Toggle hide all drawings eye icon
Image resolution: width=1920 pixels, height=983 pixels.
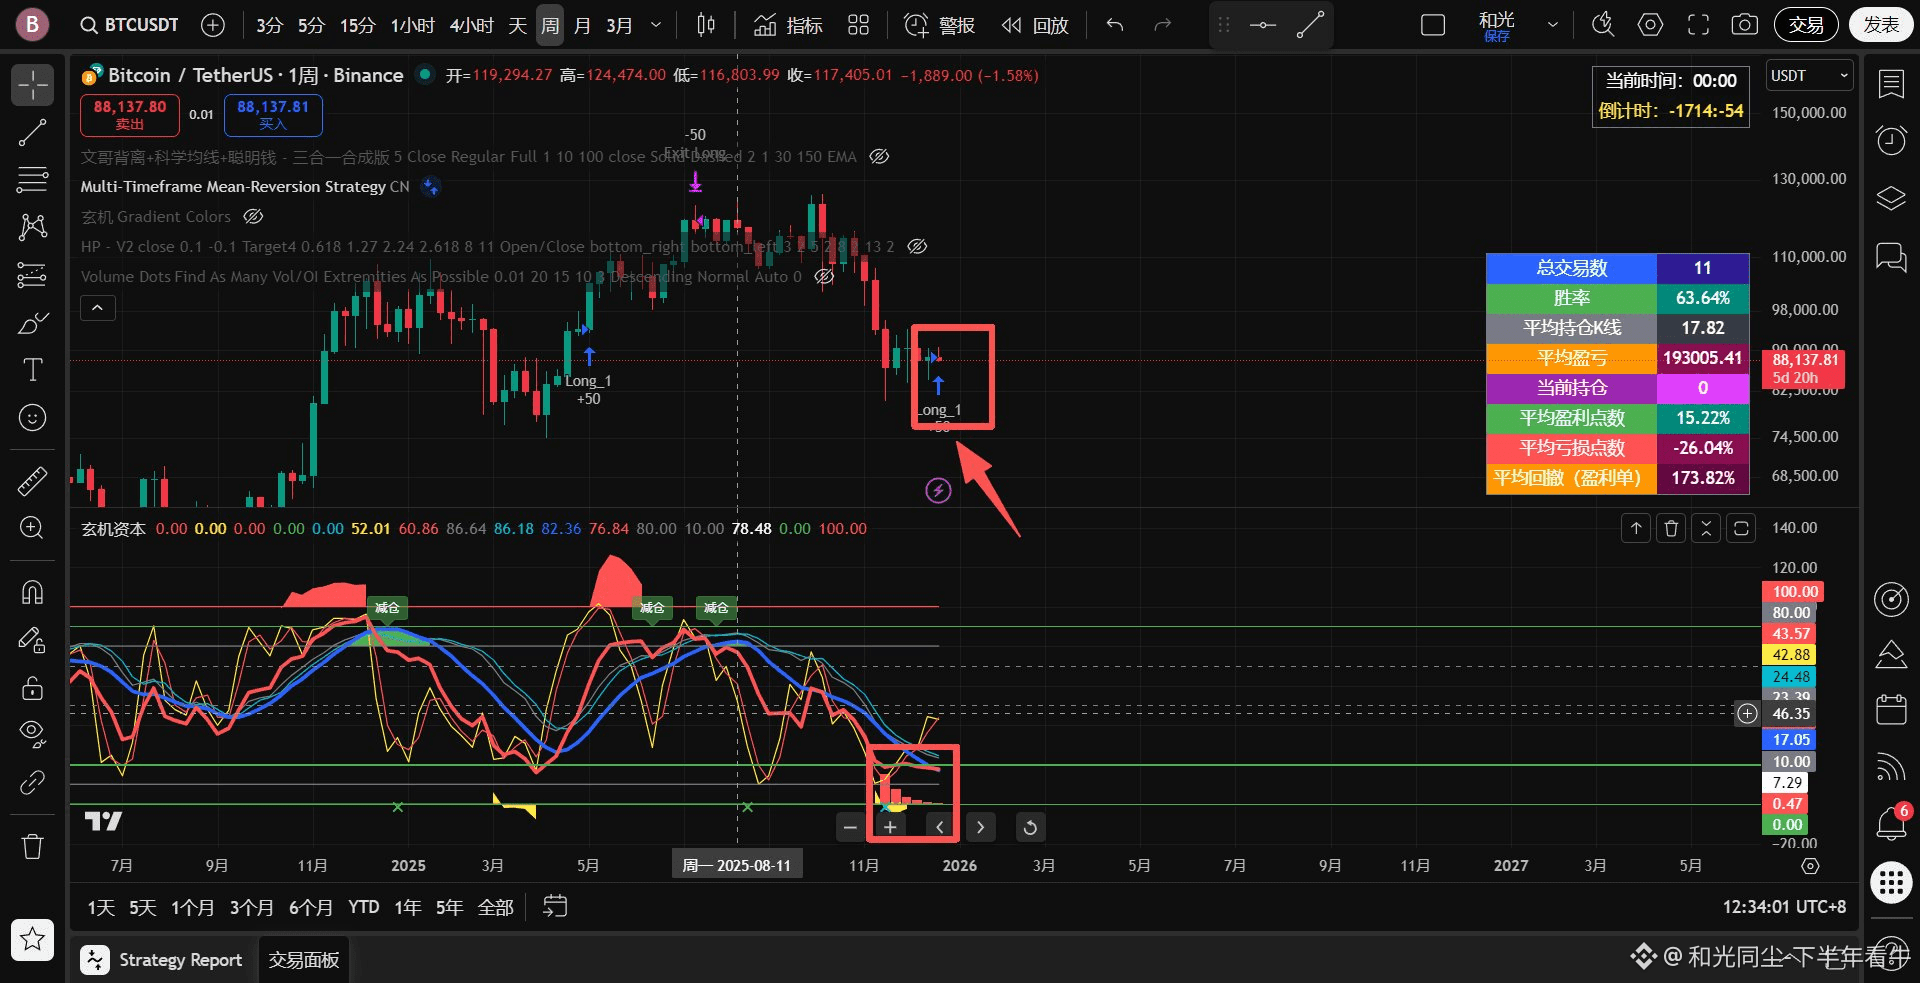(x=32, y=734)
